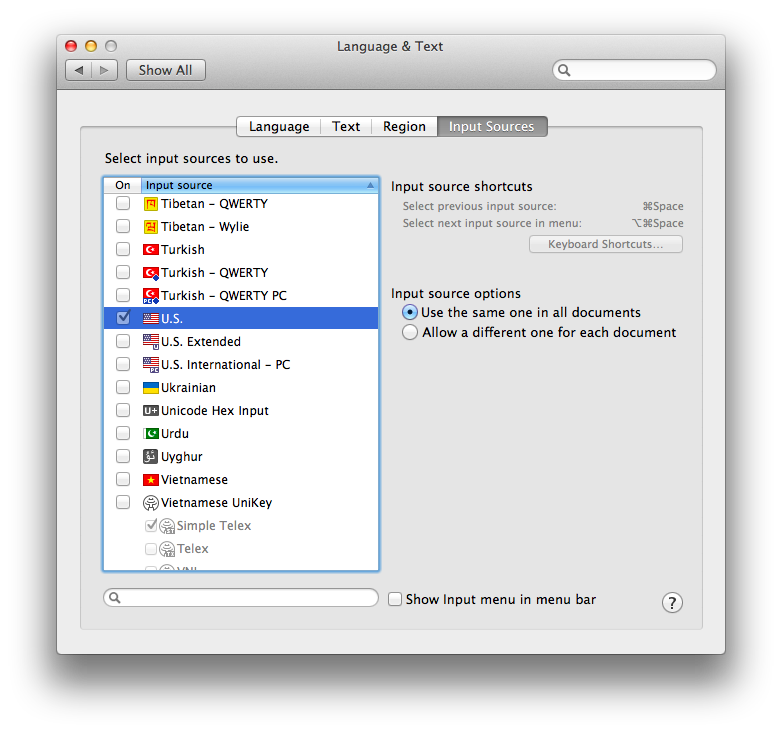Click the Unicode Hex Input U+ icon
This screenshot has width=782, height=733.
pyautogui.click(x=151, y=410)
